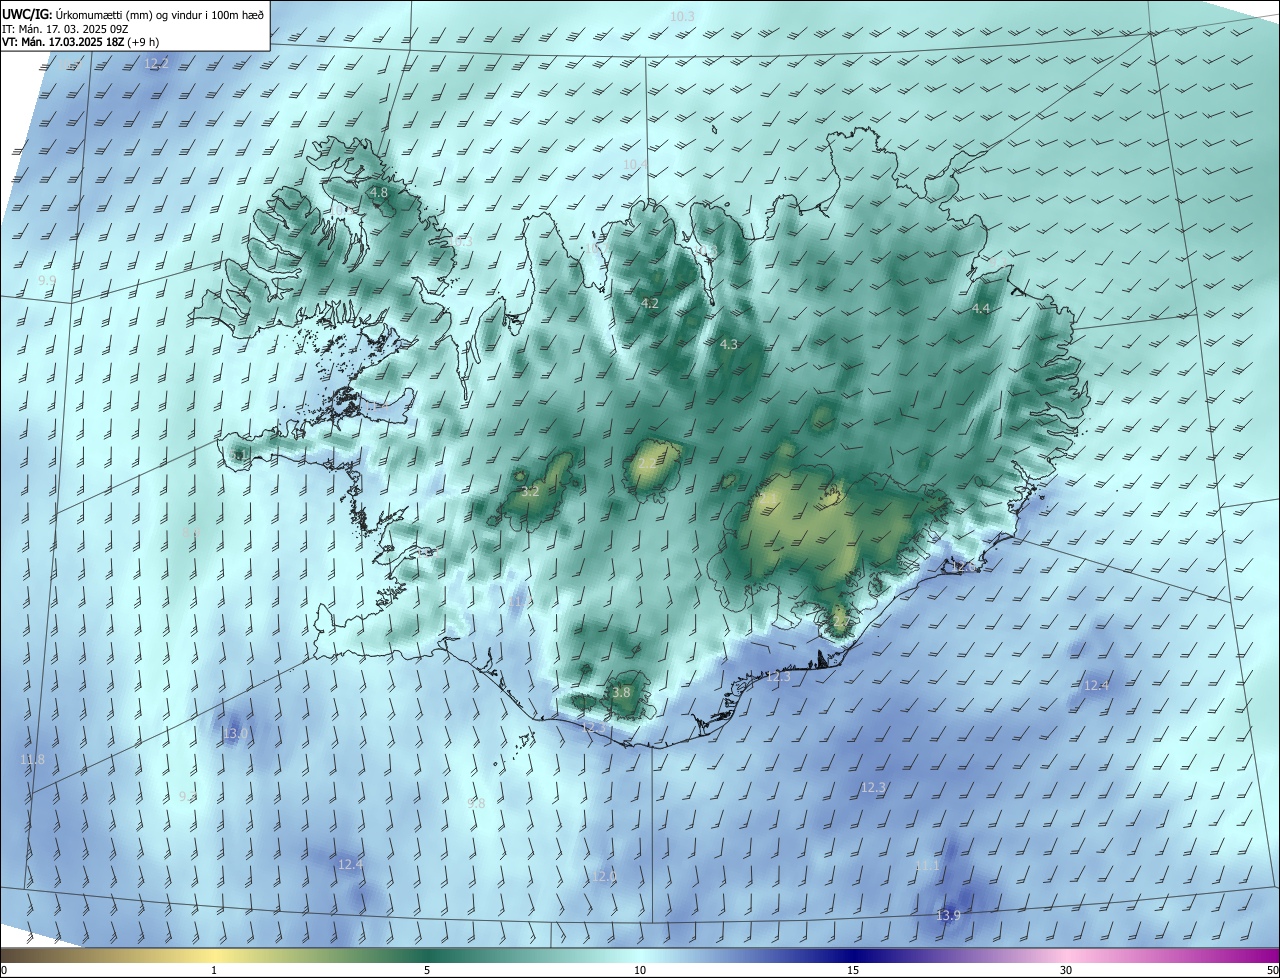Click the 0 tick label on the color scale
This screenshot has height=978, width=1280.
(x=4, y=971)
